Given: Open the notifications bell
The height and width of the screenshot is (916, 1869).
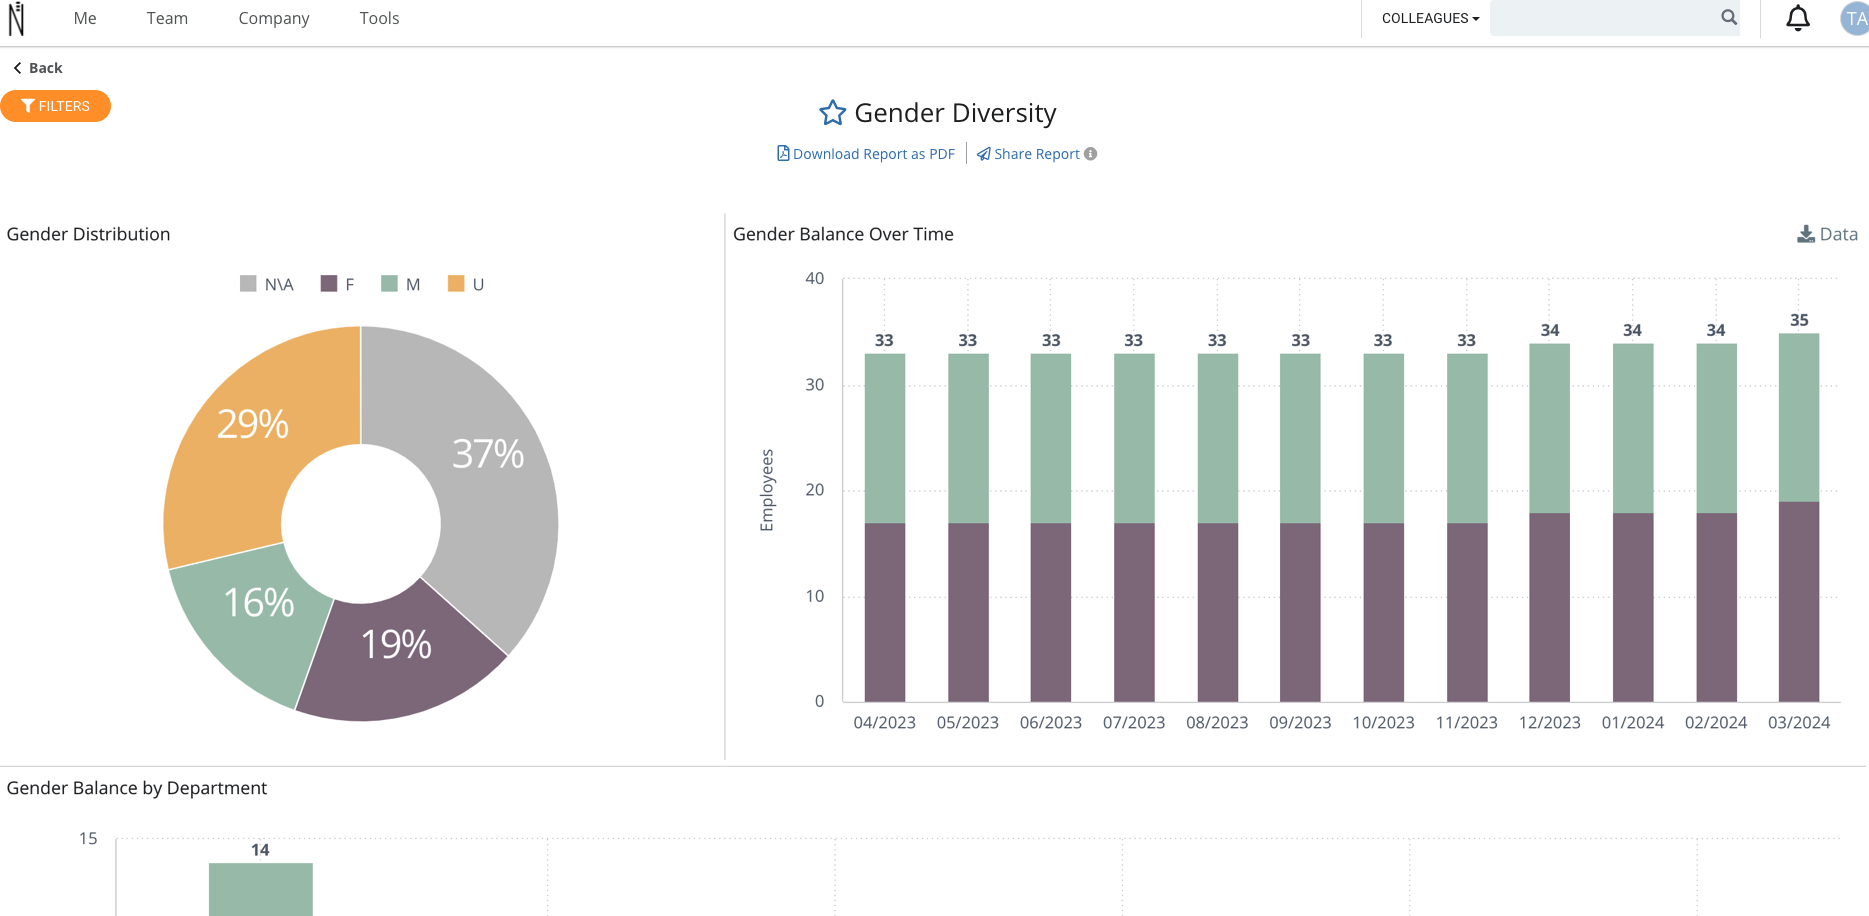Looking at the screenshot, I should (1798, 18).
